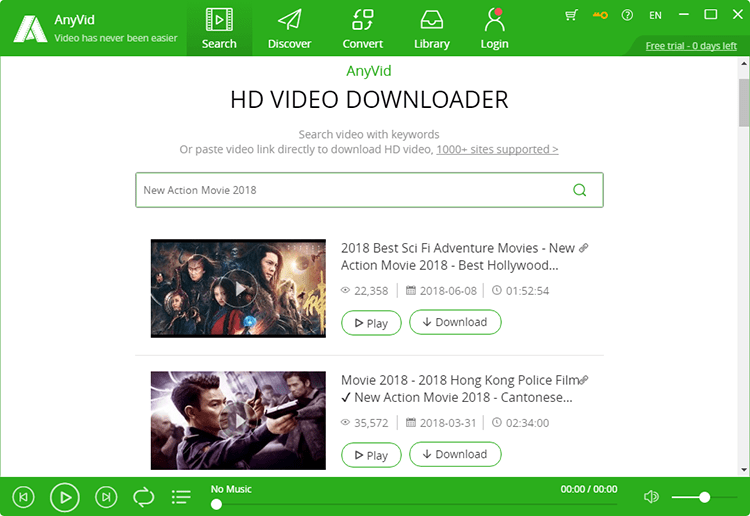Skip to next track in player bar
This screenshot has width=750, height=516.
(x=106, y=497)
